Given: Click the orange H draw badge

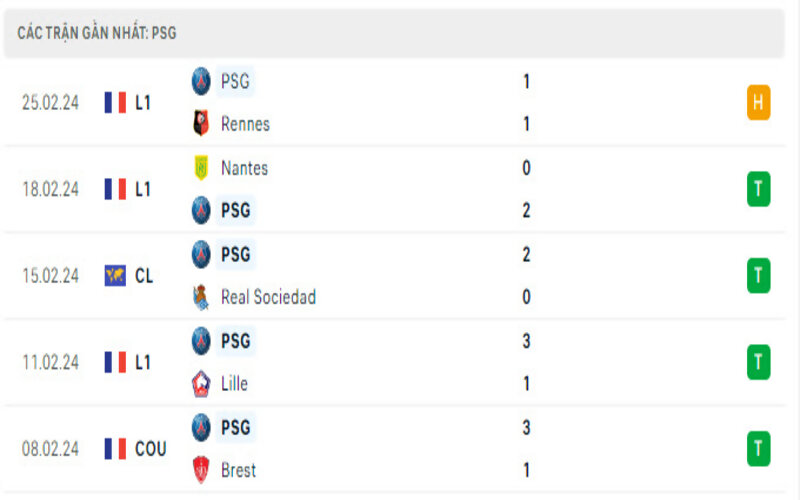Looking at the screenshot, I should pos(758,102).
